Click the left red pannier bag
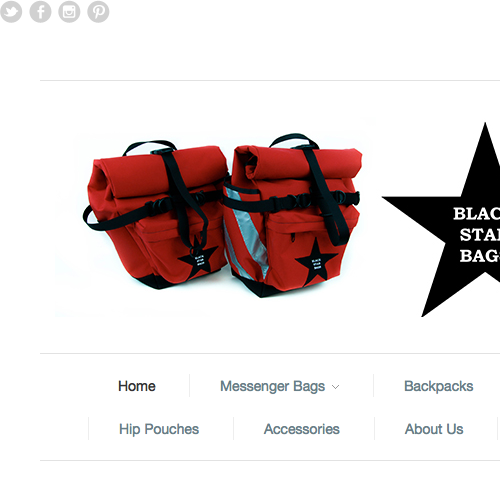 [x=155, y=215]
